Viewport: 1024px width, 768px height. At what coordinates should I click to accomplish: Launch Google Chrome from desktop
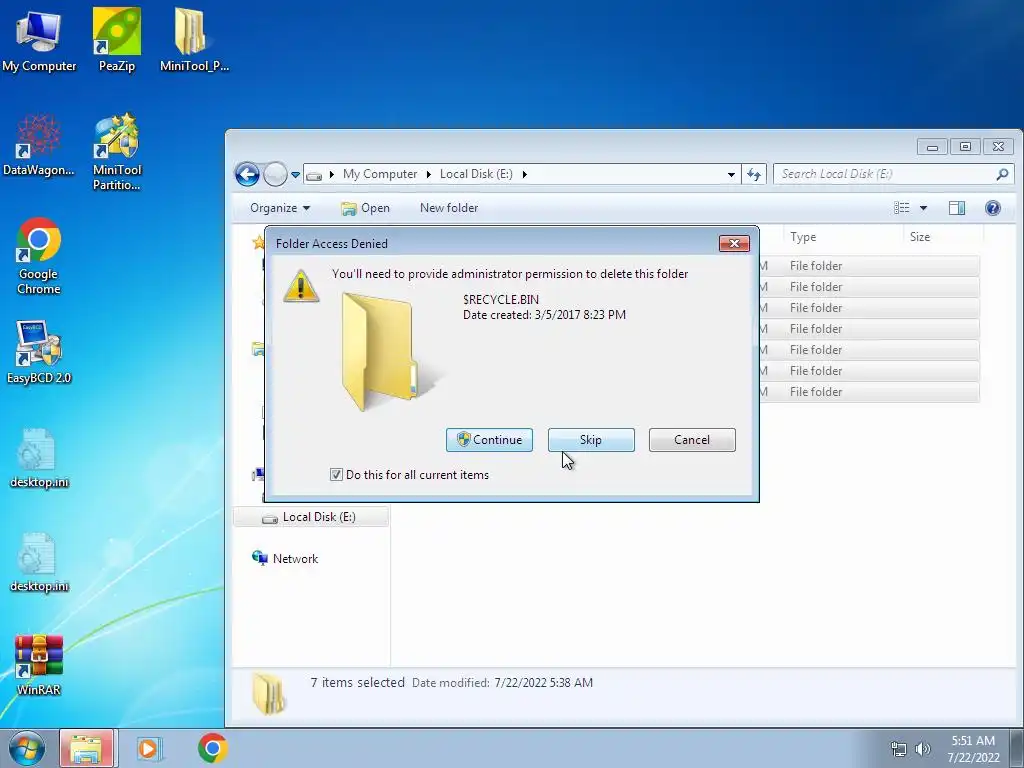[39, 256]
